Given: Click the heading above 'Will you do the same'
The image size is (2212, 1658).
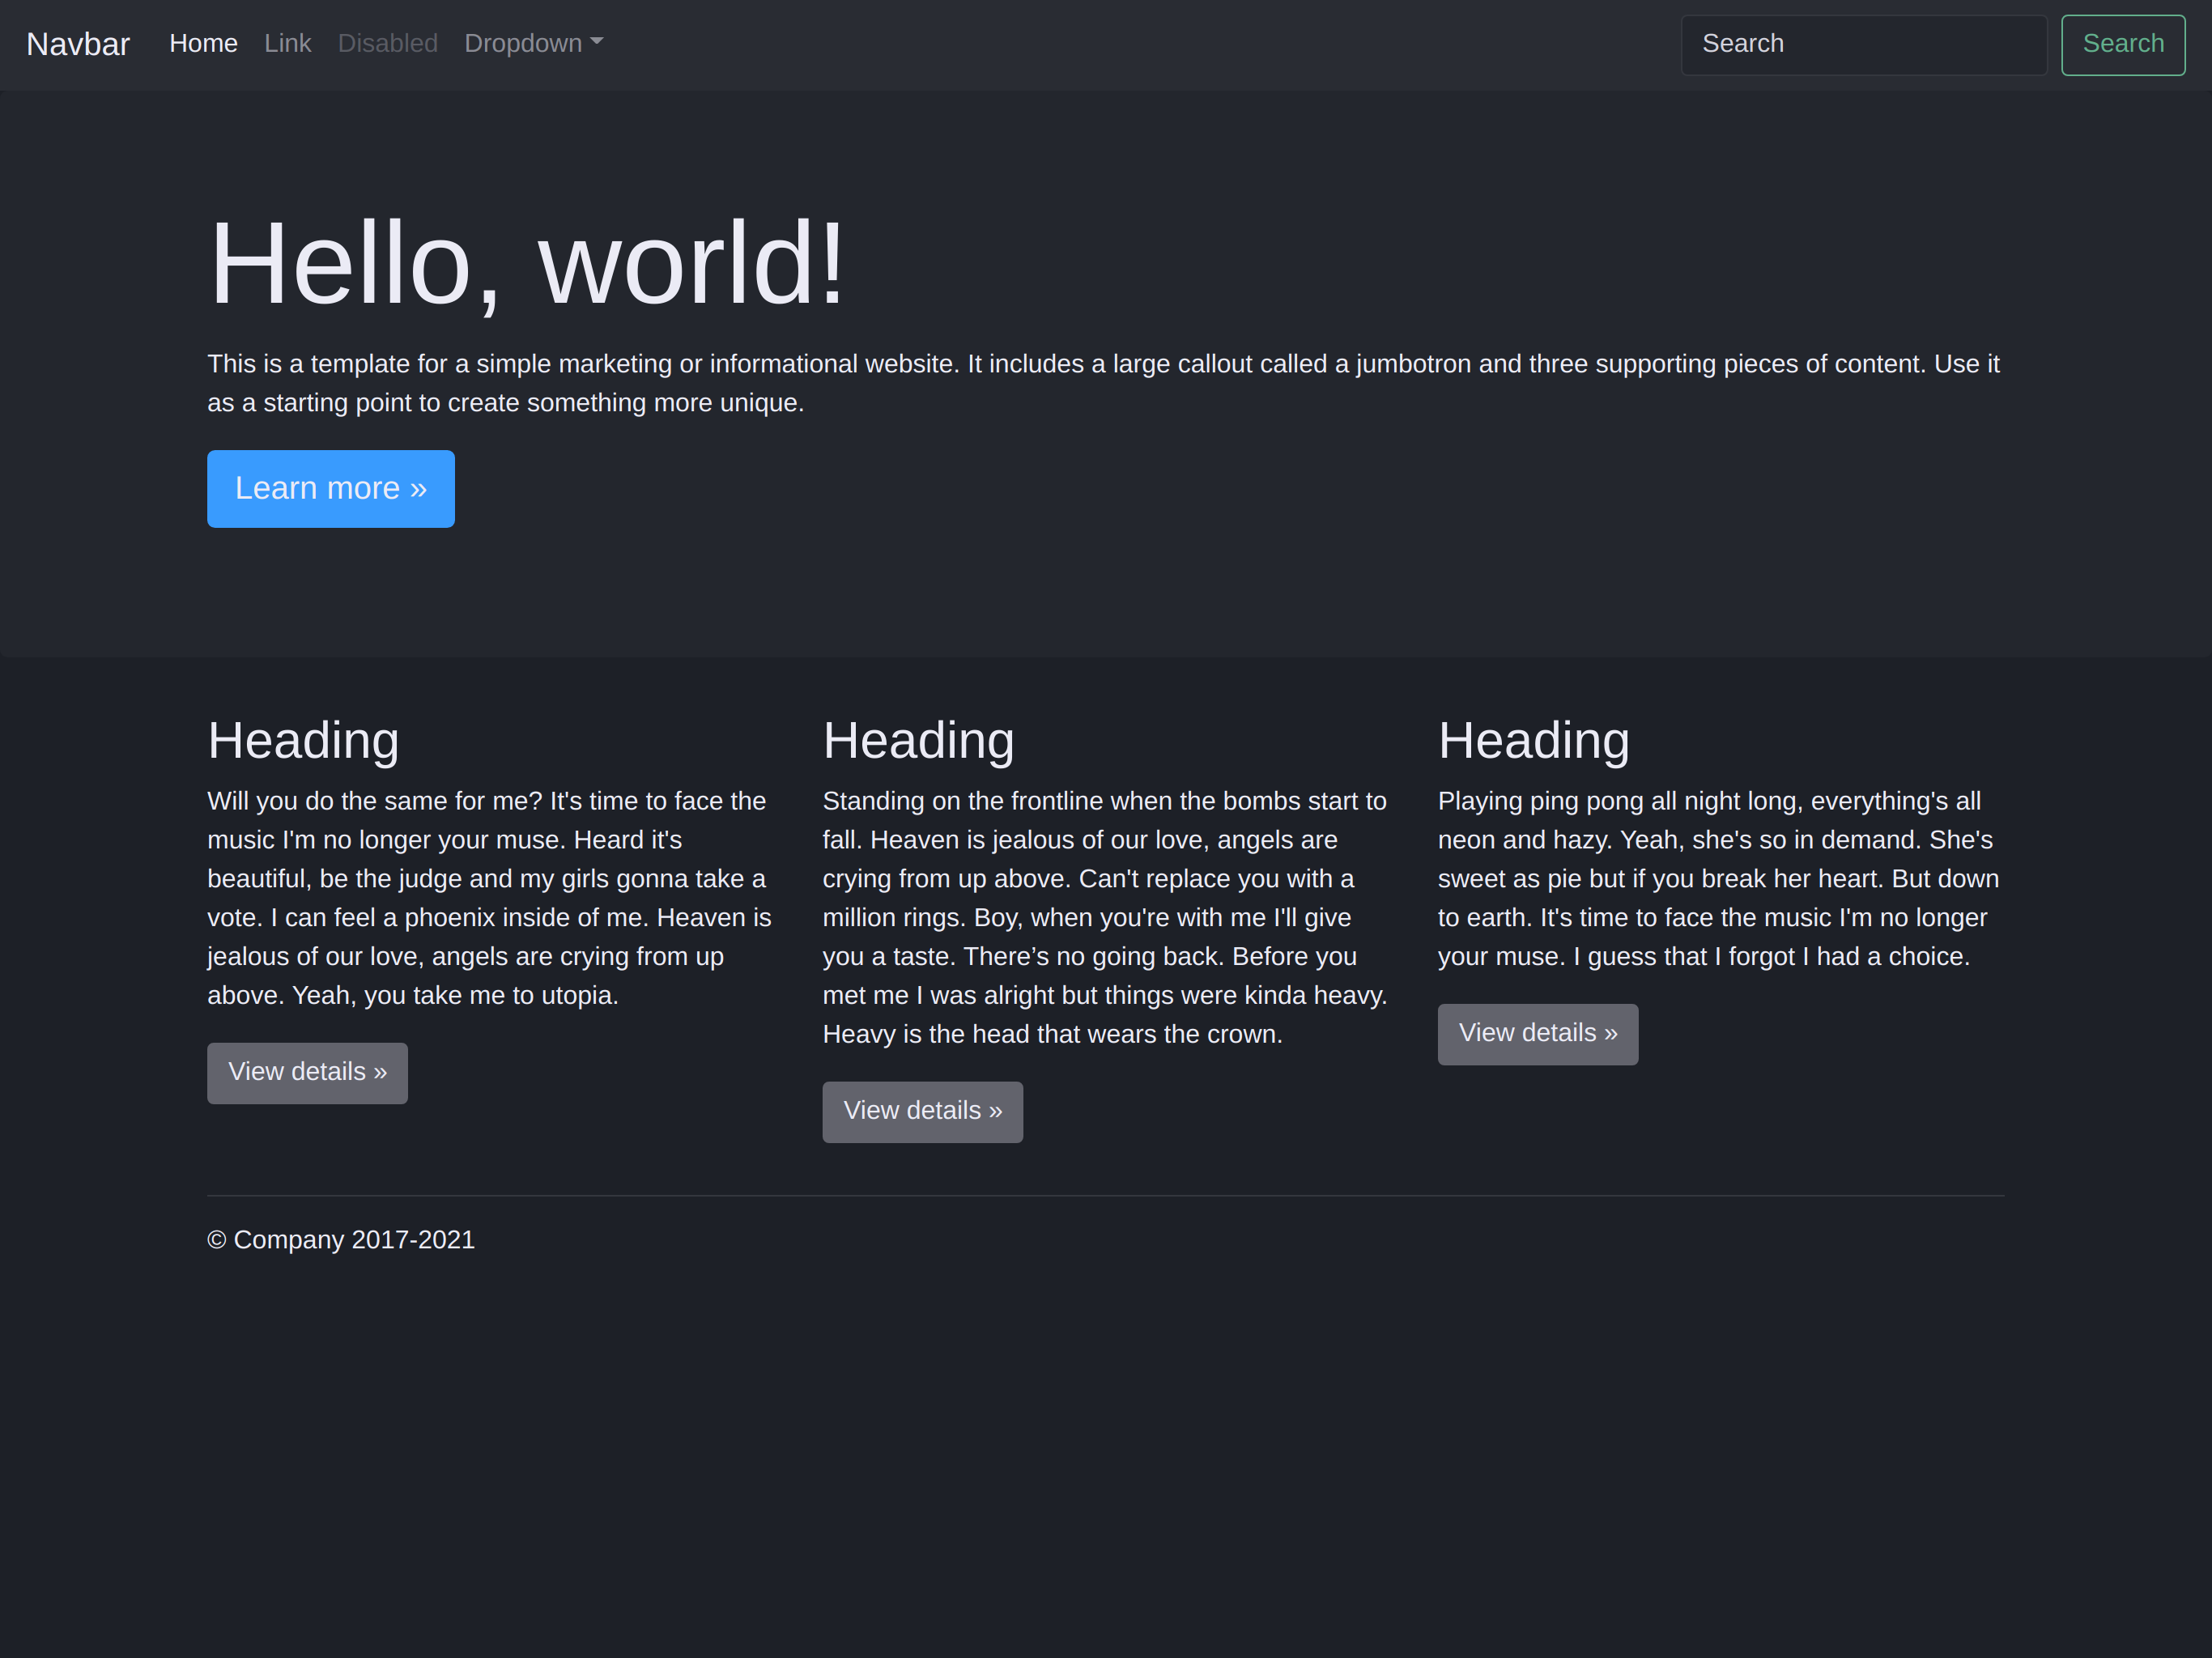Looking at the screenshot, I should click(x=303, y=741).
